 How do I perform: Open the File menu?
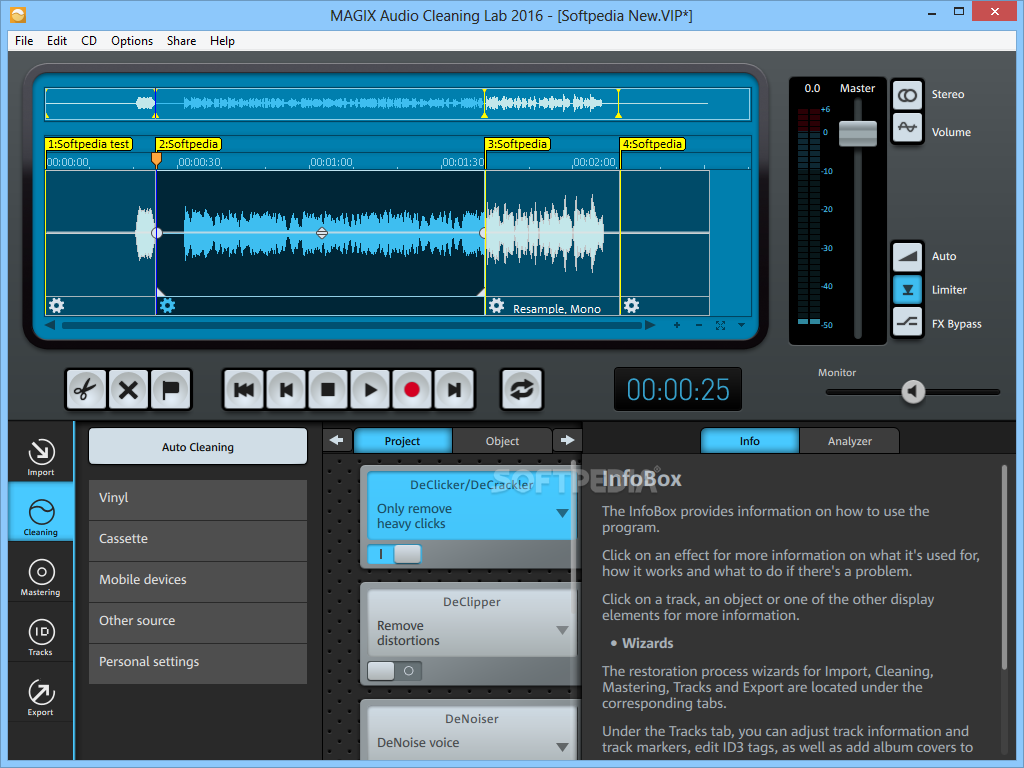point(24,40)
